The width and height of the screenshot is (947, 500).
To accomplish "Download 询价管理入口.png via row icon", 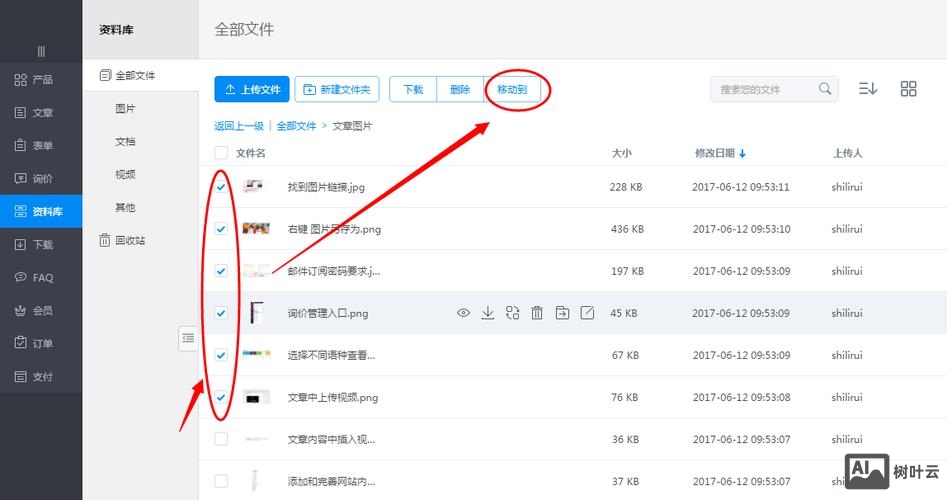I will point(488,313).
